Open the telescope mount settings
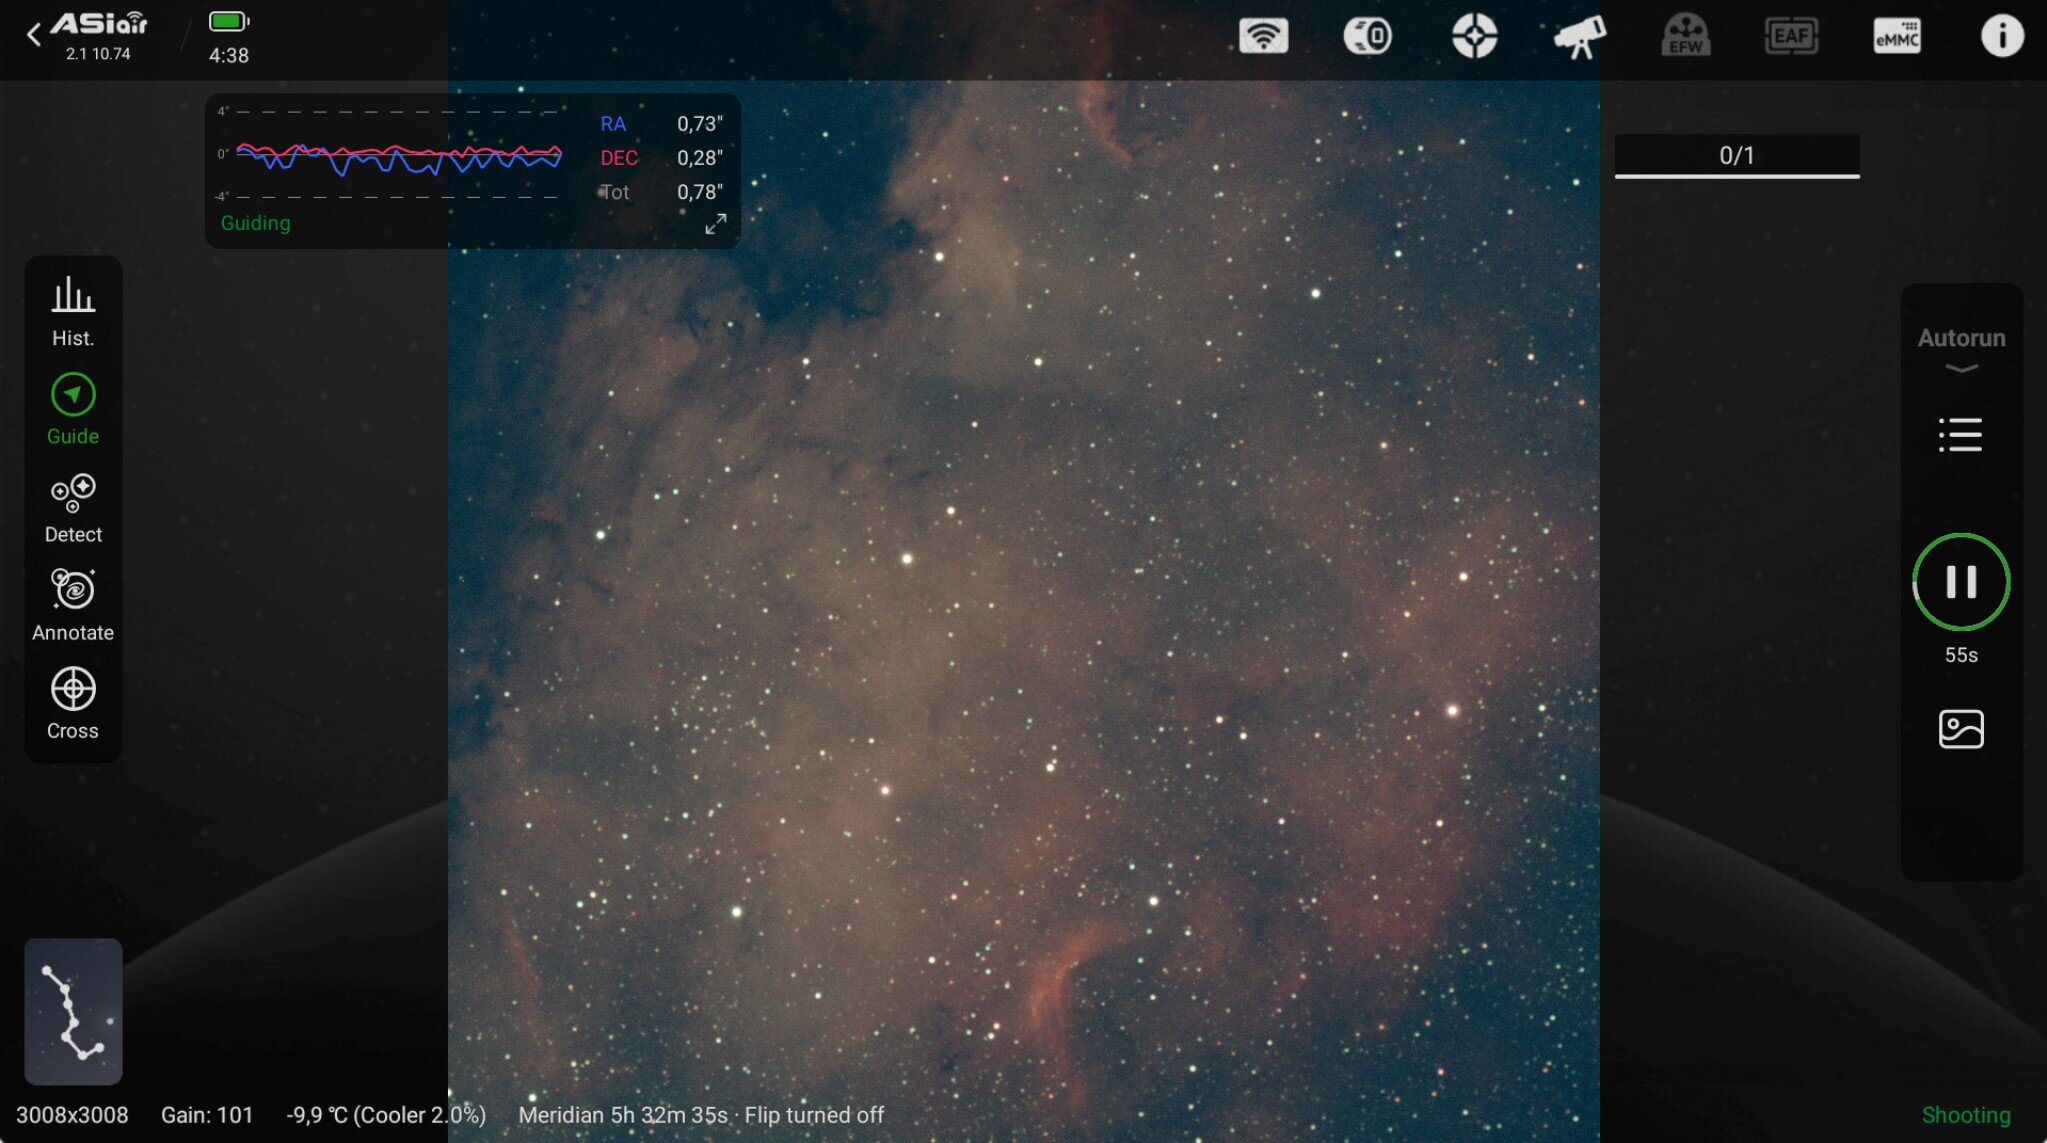Image resolution: width=2047 pixels, height=1143 pixels. point(1579,37)
